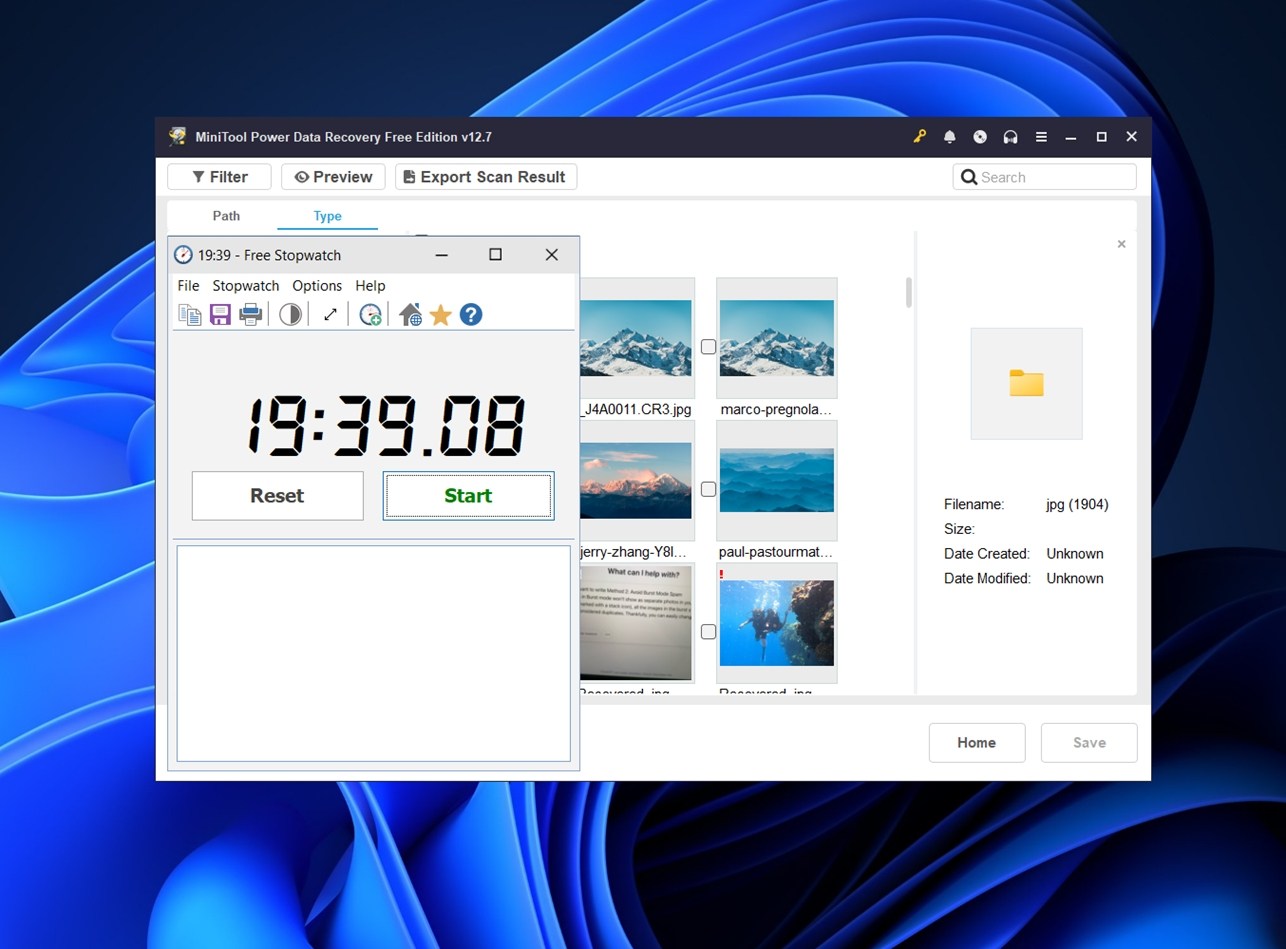This screenshot has height=949, width=1286.
Task: Rate the app with the star icon
Action: (x=440, y=314)
